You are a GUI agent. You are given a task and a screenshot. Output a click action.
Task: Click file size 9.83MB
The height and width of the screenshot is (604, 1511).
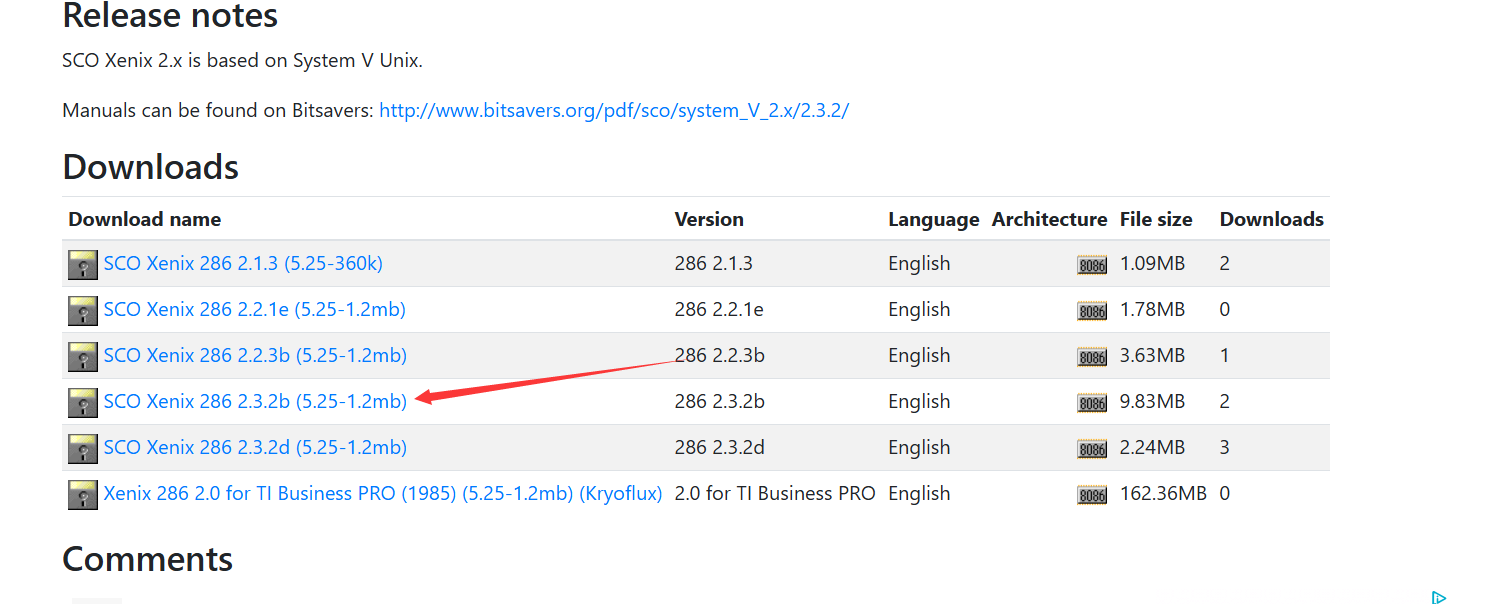tap(1152, 402)
